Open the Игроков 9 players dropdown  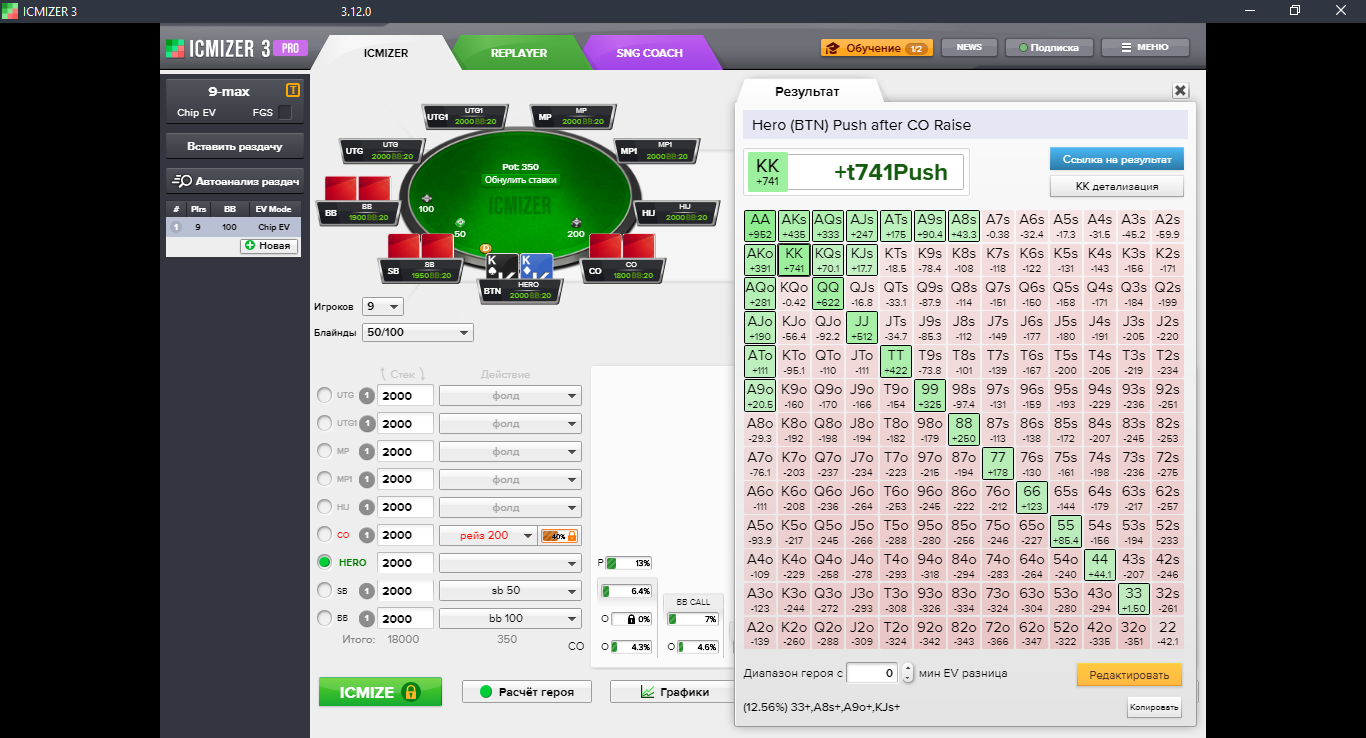(384, 306)
